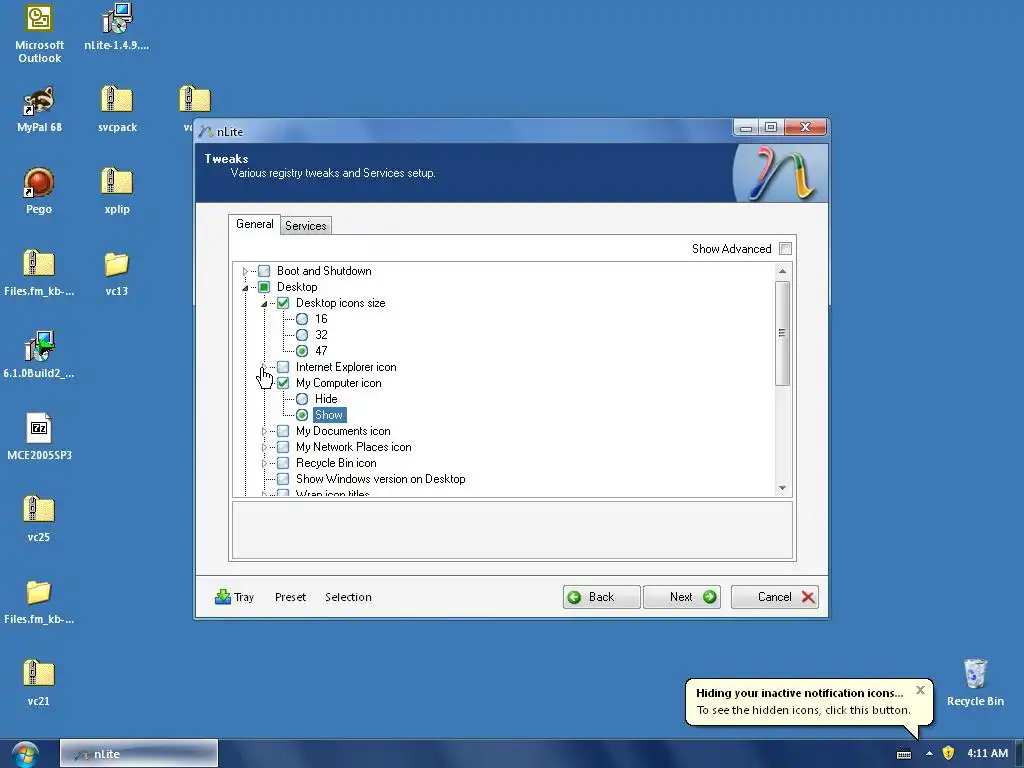Click Next to continue in nLite
The height and width of the screenshot is (768, 1024).
(682, 597)
